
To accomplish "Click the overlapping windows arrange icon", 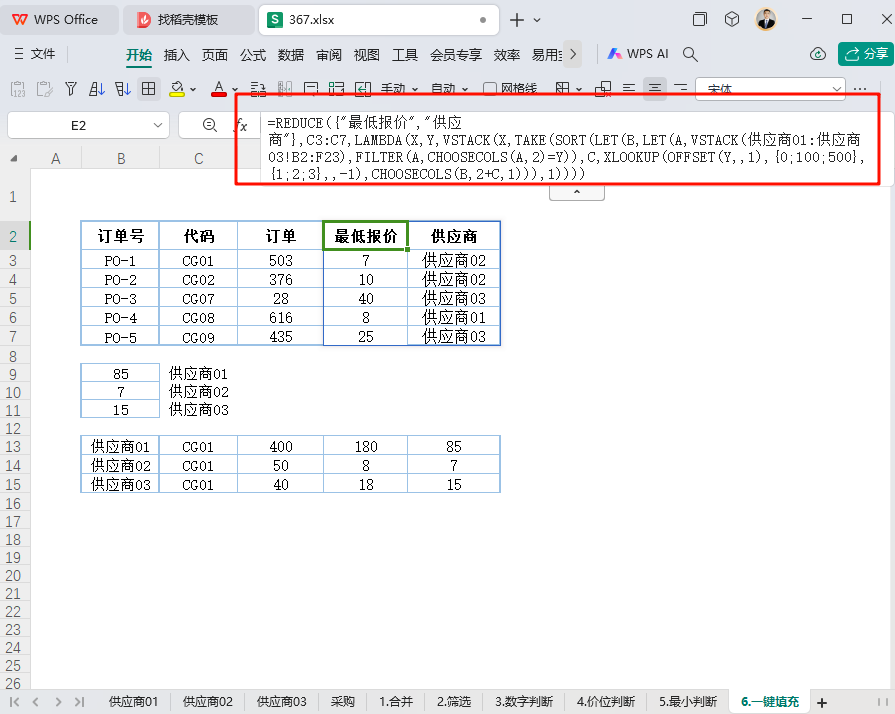I will (603, 89).
